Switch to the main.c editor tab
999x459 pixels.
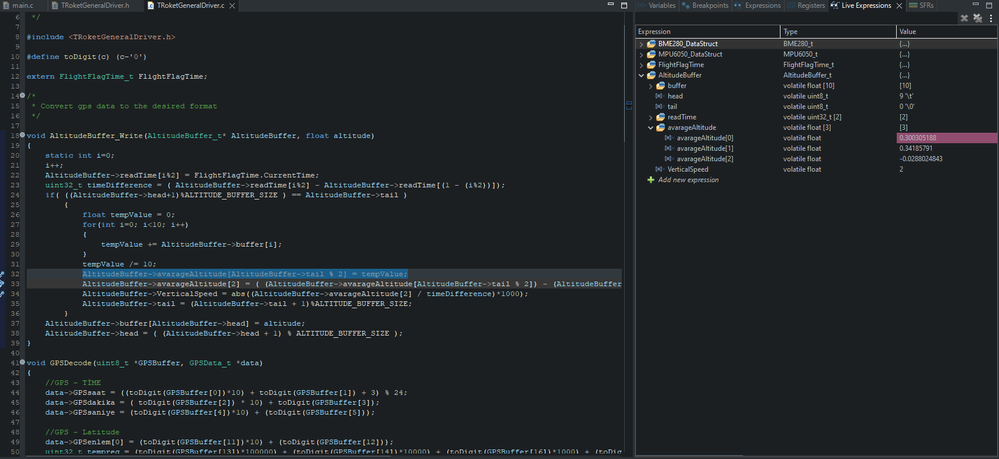click(22, 6)
